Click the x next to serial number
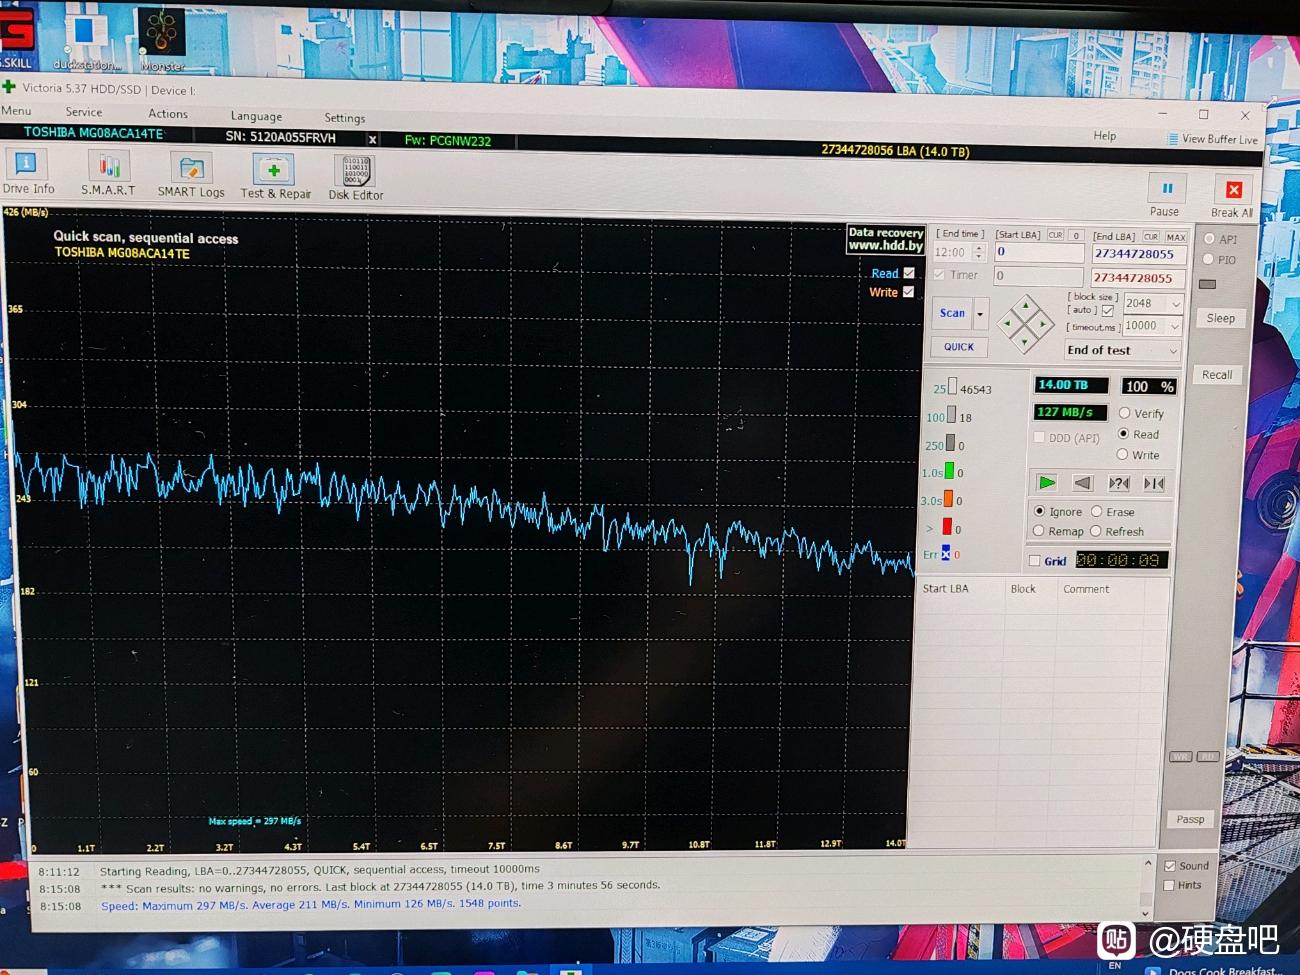Image resolution: width=1300 pixels, height=975 pixels. [372, 140]
